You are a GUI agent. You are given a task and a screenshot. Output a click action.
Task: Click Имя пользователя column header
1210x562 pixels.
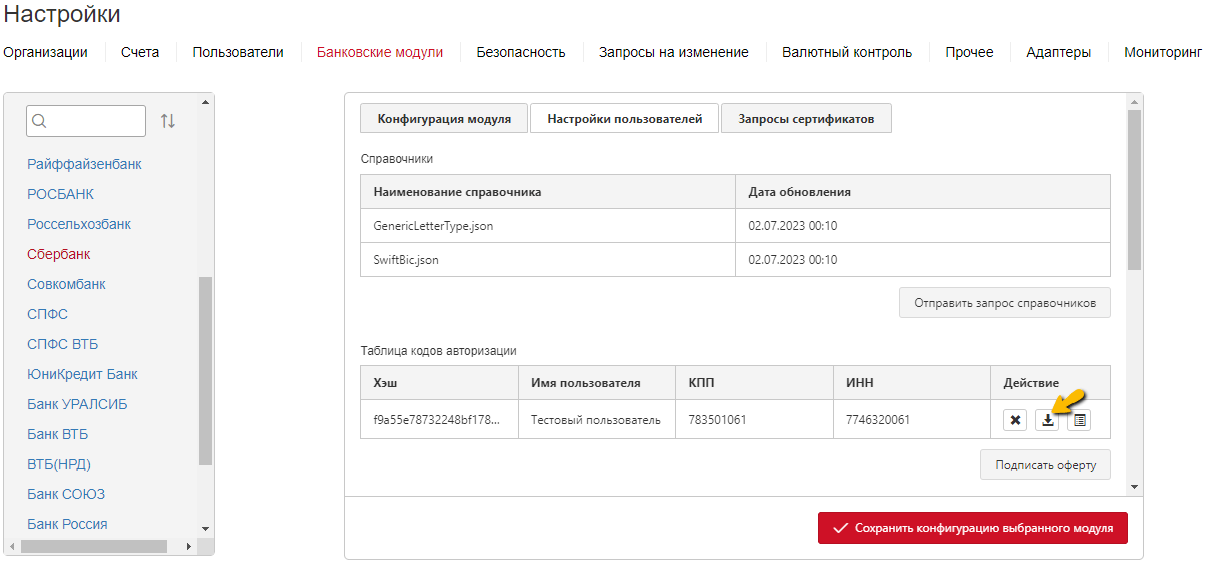pos(597,383)
